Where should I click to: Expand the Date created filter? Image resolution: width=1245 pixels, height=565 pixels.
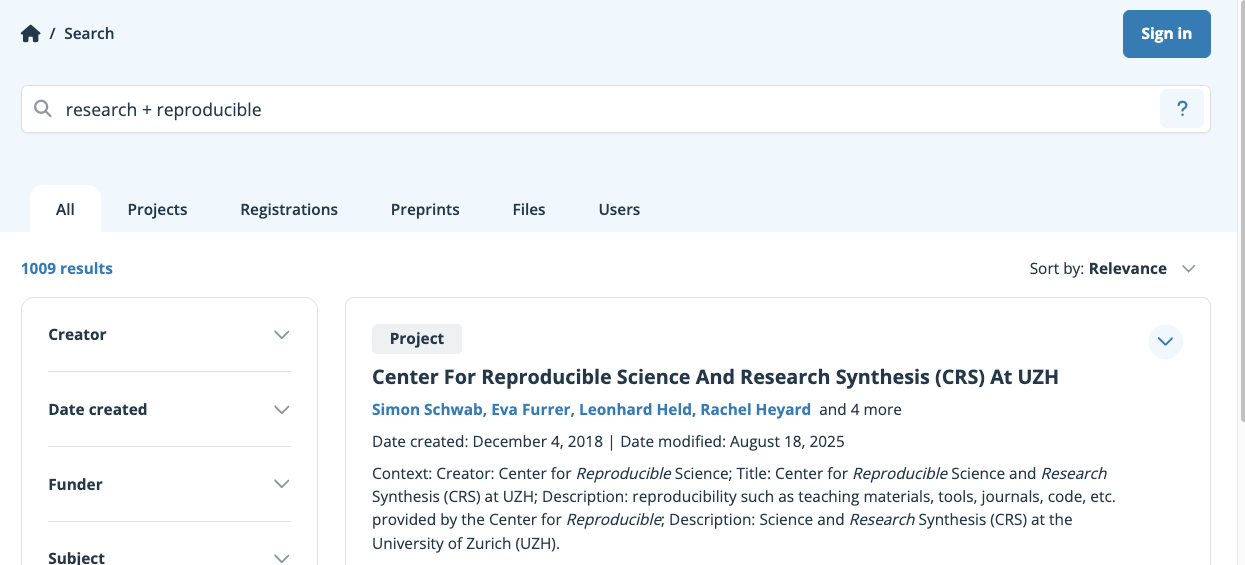(x=281, y=410)
